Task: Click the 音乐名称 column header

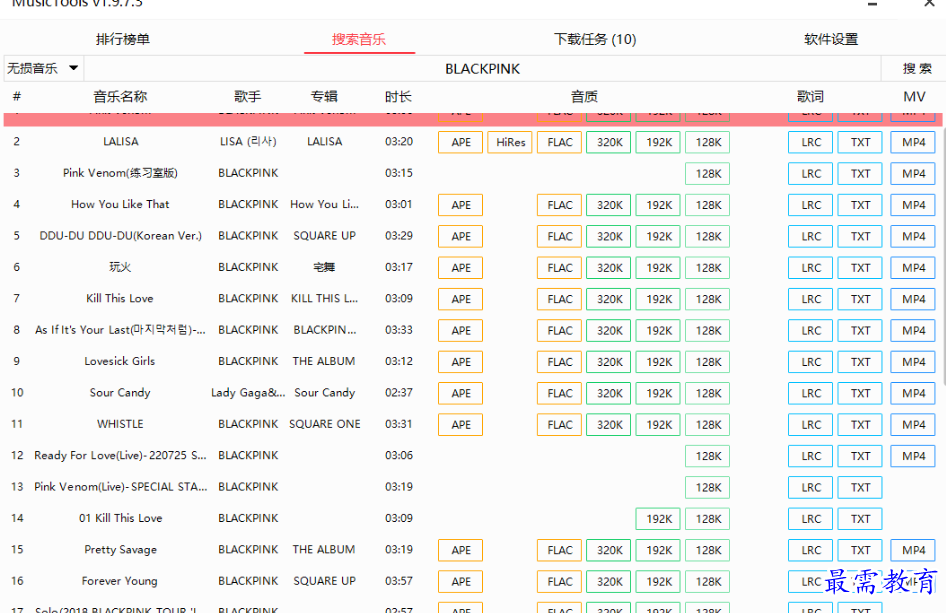Action: (120, 97)
